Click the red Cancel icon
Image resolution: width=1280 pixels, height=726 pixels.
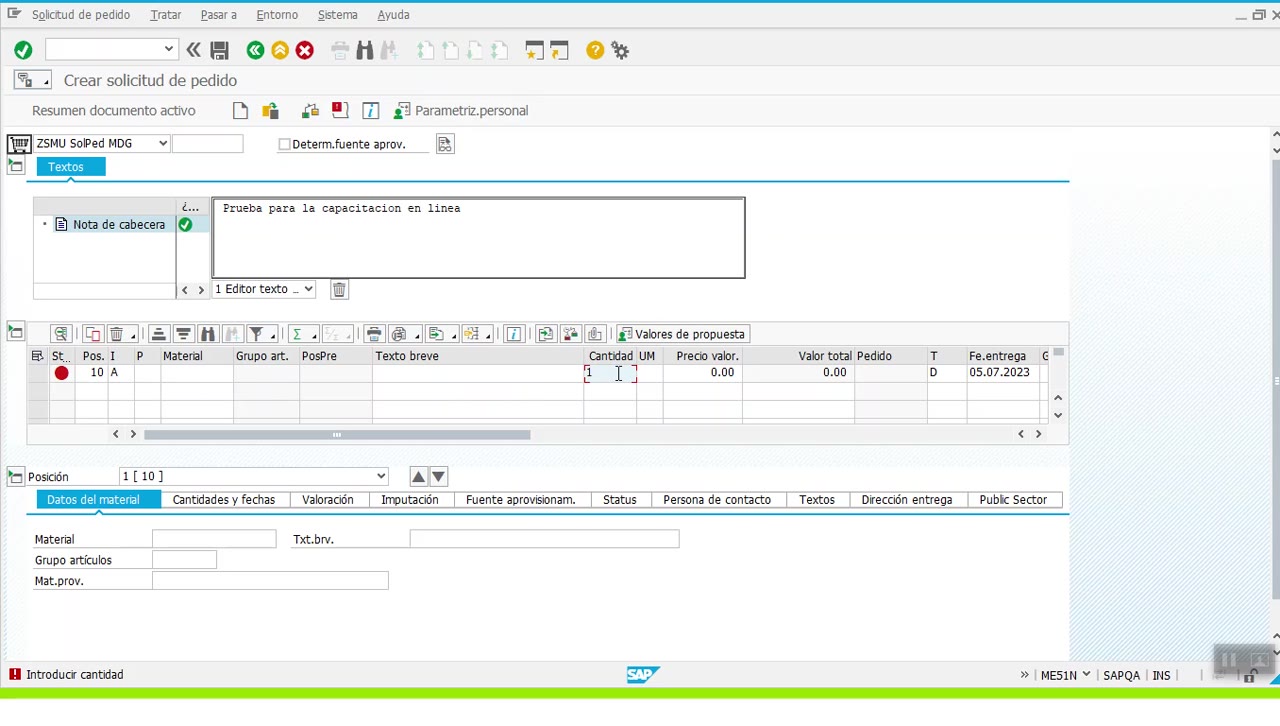click(x=305, y=50)
